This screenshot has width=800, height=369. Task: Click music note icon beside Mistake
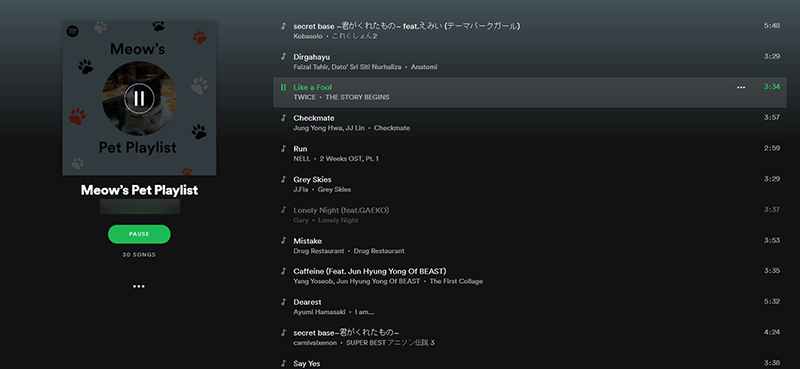[x=283, y=240]
